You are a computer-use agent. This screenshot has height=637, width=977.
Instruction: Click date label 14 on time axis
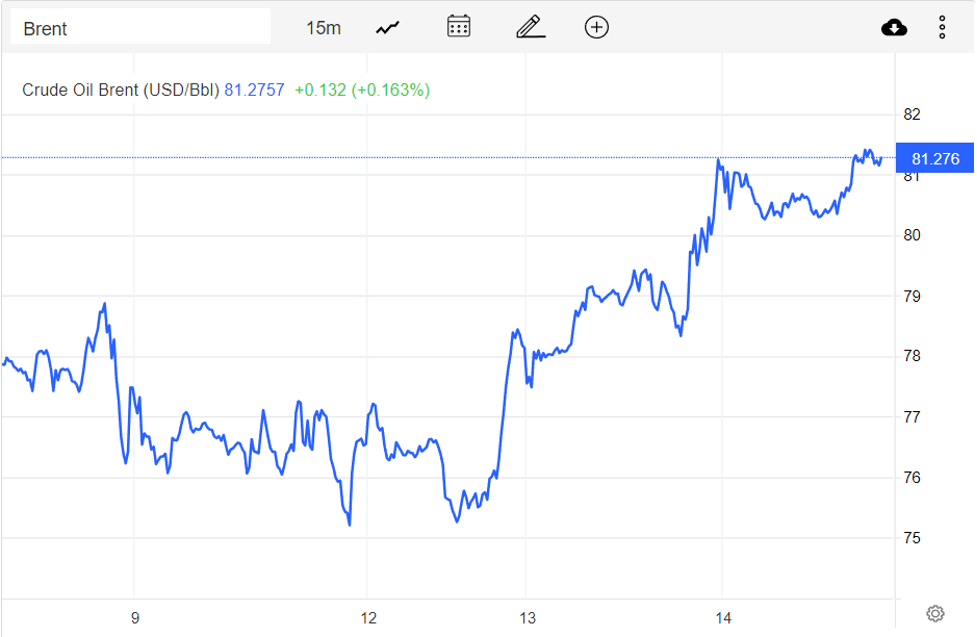coord(721,618)
